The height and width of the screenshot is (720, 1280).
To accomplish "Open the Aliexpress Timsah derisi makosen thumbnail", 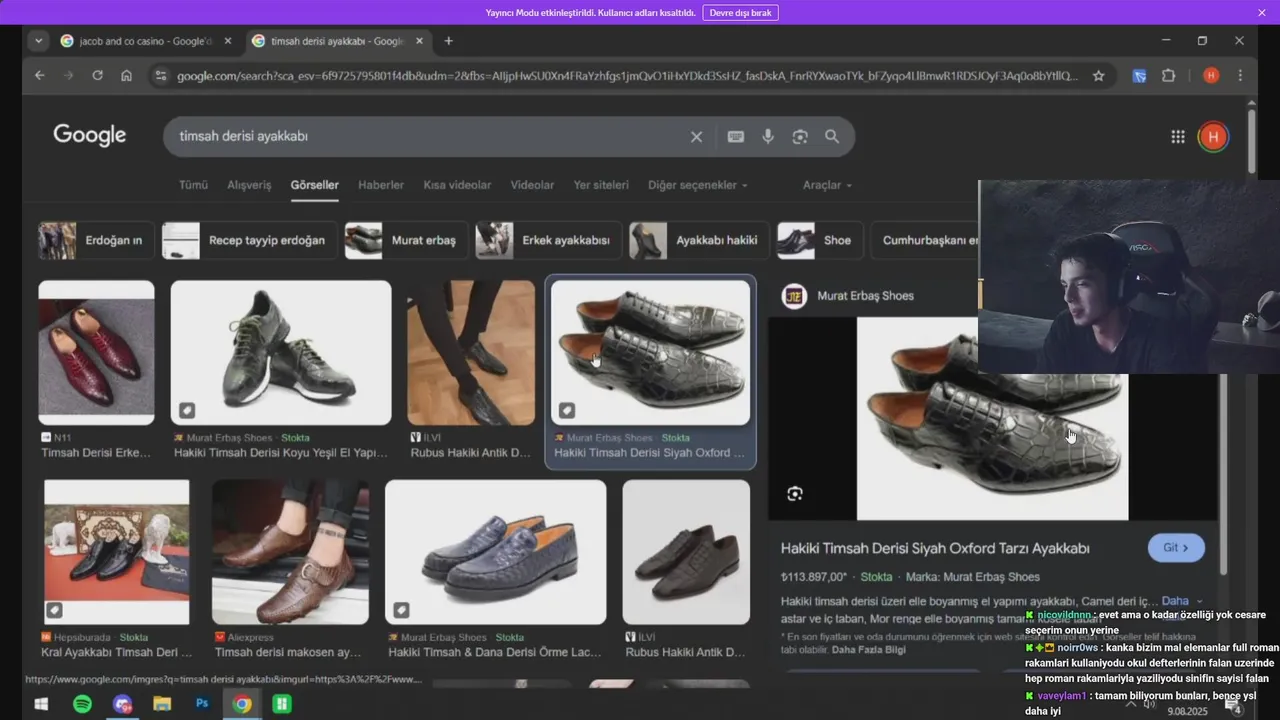I will pos(290,552).
